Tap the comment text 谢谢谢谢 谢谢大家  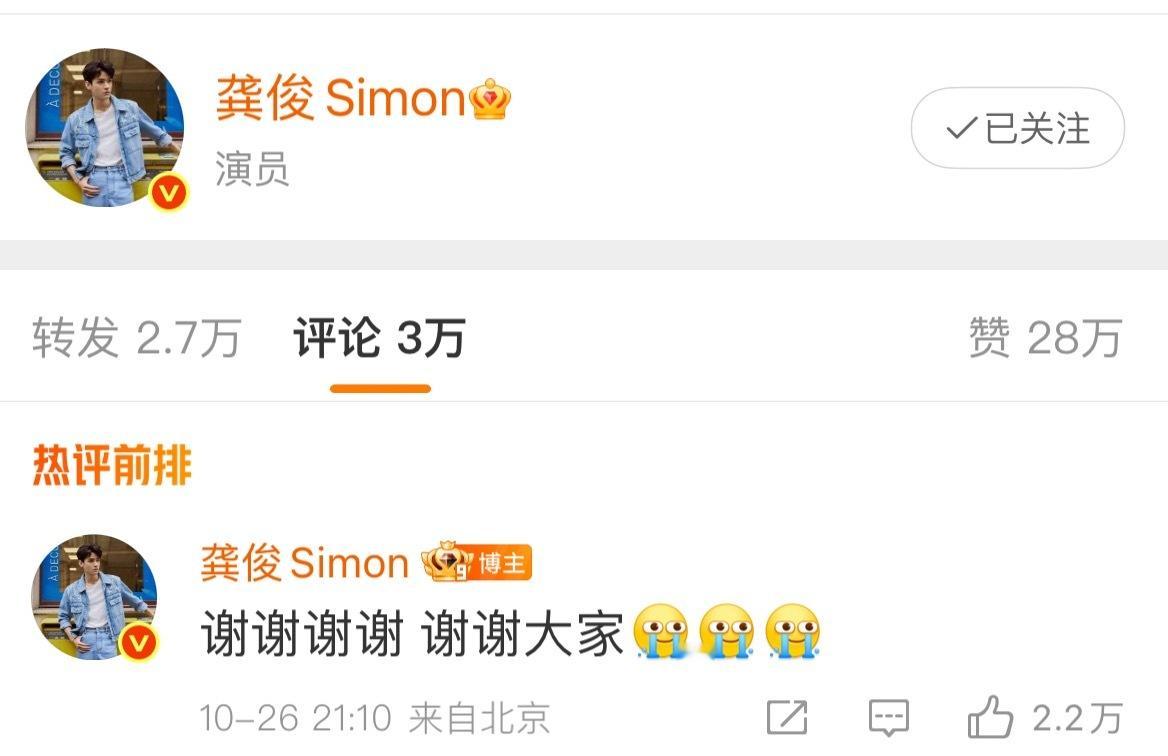(x=412, y=634)
